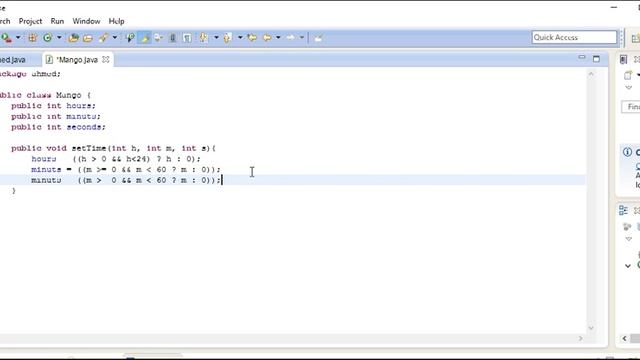Toggle Word Wrap toolbar button

(x=158, y=38)
